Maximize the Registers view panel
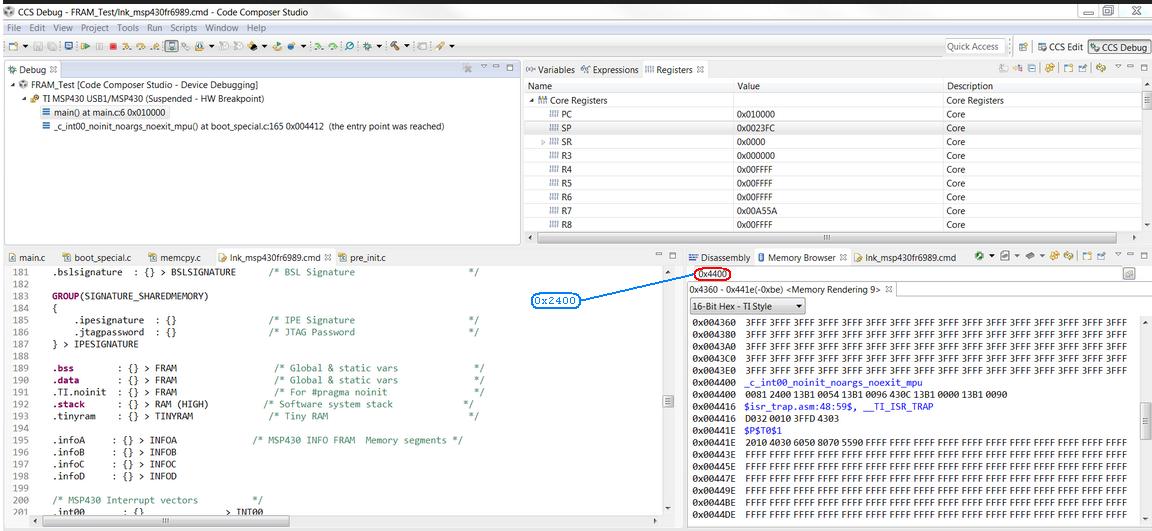This screenshot has width=1152, height=531. tap(1144, 69)
